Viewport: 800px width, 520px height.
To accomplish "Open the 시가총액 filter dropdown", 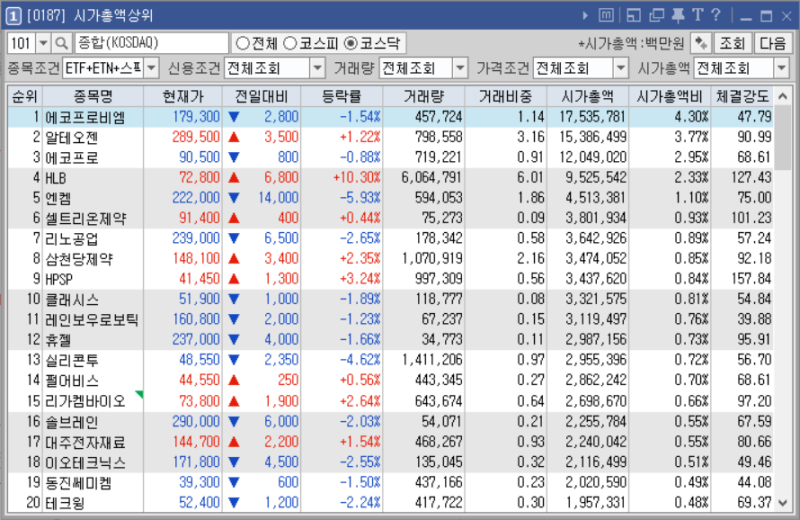I will 782,68.
